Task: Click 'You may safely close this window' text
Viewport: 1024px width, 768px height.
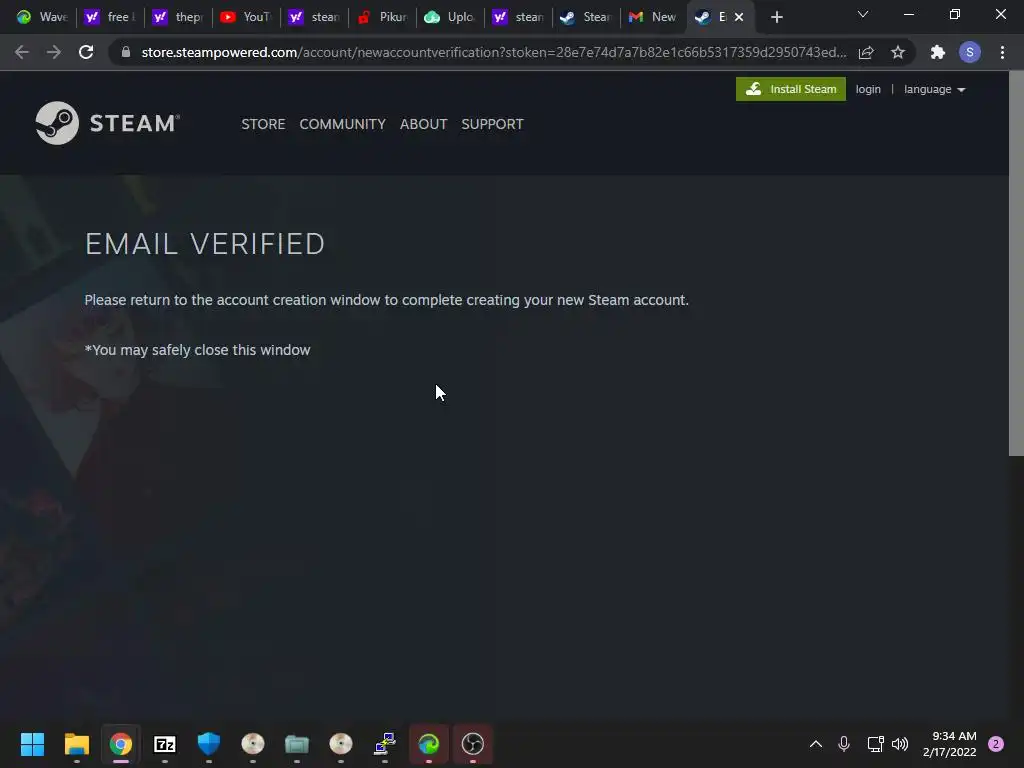Action: pyautogui.click(x=197, y=350)
